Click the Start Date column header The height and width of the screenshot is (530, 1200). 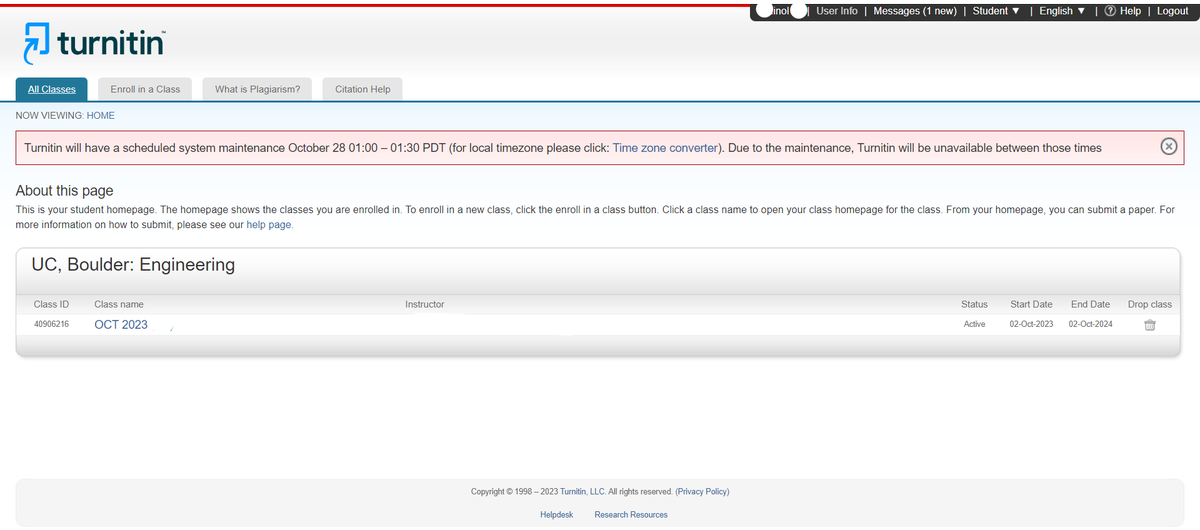[x=1031, y=304]
